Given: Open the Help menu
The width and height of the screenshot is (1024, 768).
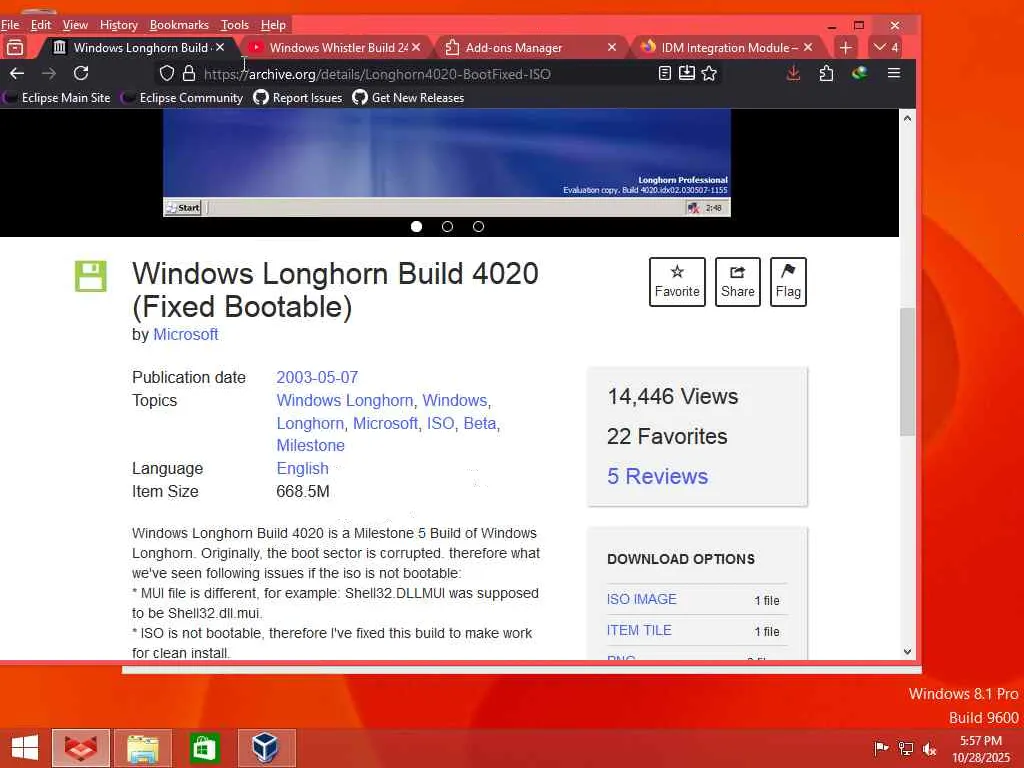Looking at the screenshot, I should (x=273, y=25).
